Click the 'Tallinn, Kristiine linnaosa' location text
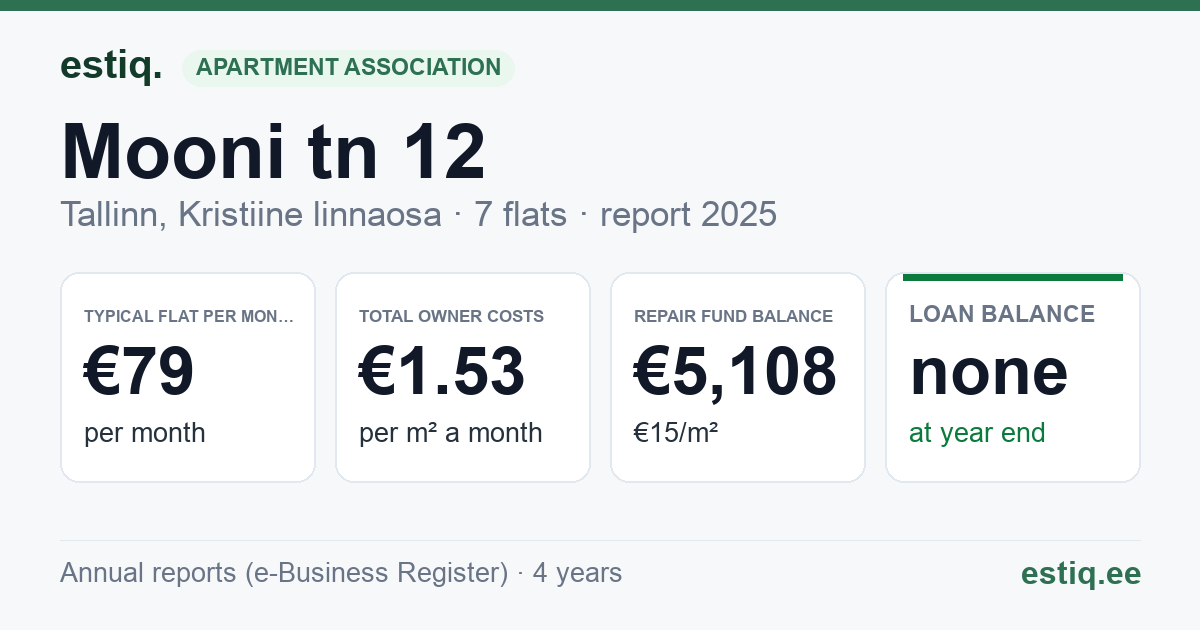This screenshot has height=630, width=1200. pos(251,214)
